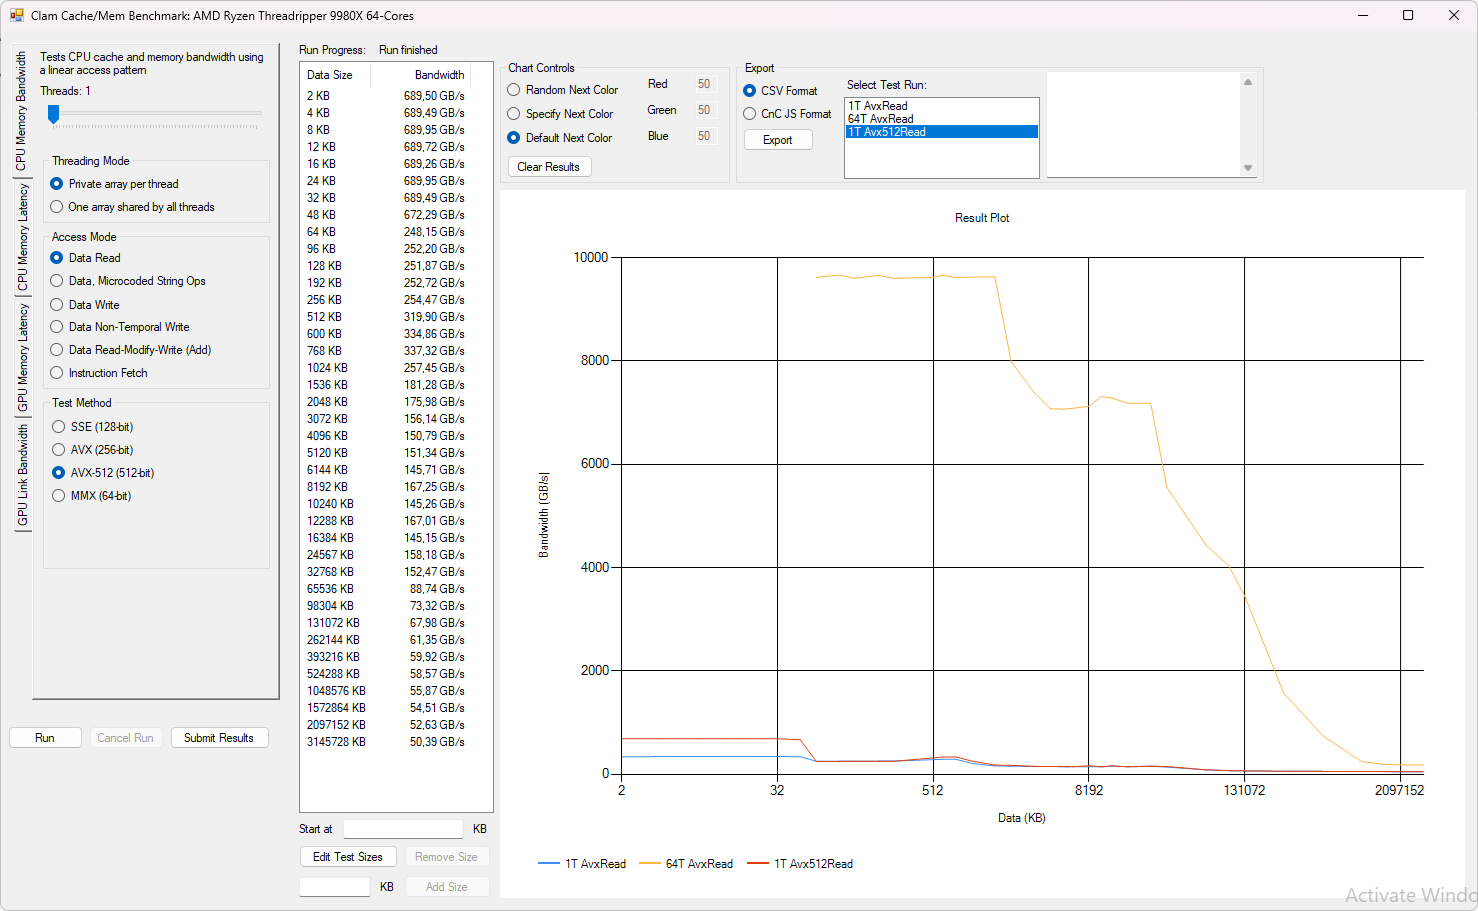Select the 3145728 KB result row

[x=386, y=742]
